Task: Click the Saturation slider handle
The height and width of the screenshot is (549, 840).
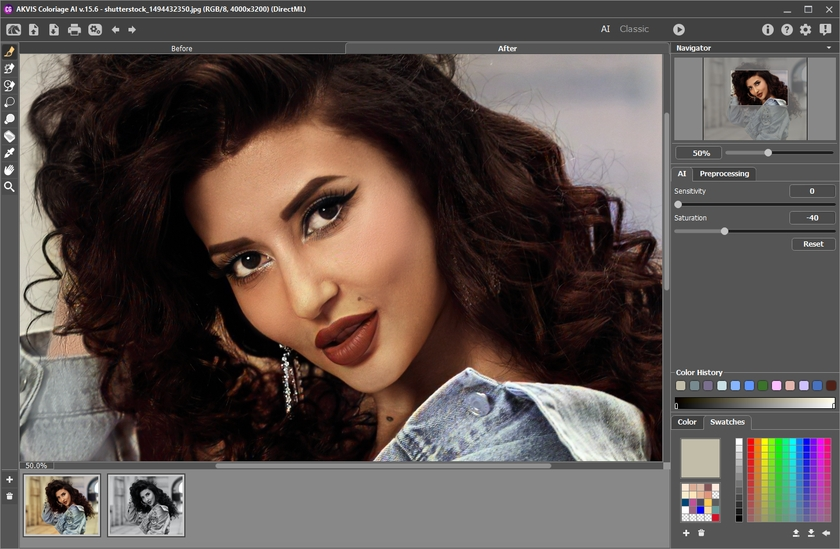Action: click(x=724, y=231)
